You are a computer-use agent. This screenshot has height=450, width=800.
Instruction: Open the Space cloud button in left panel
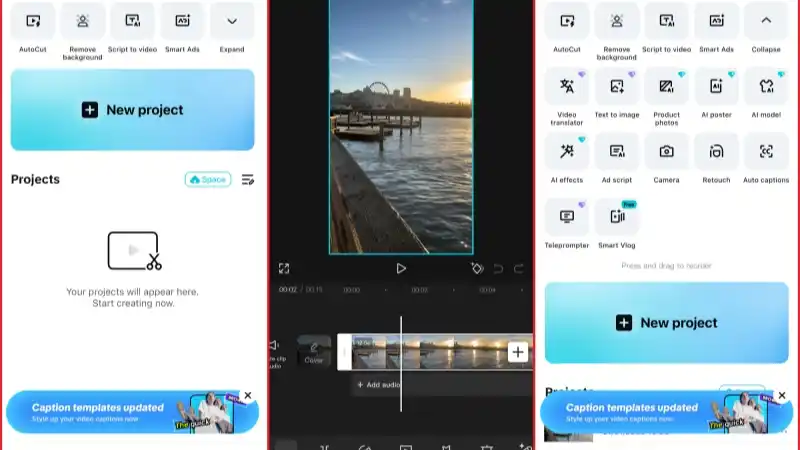click(208, 180)
